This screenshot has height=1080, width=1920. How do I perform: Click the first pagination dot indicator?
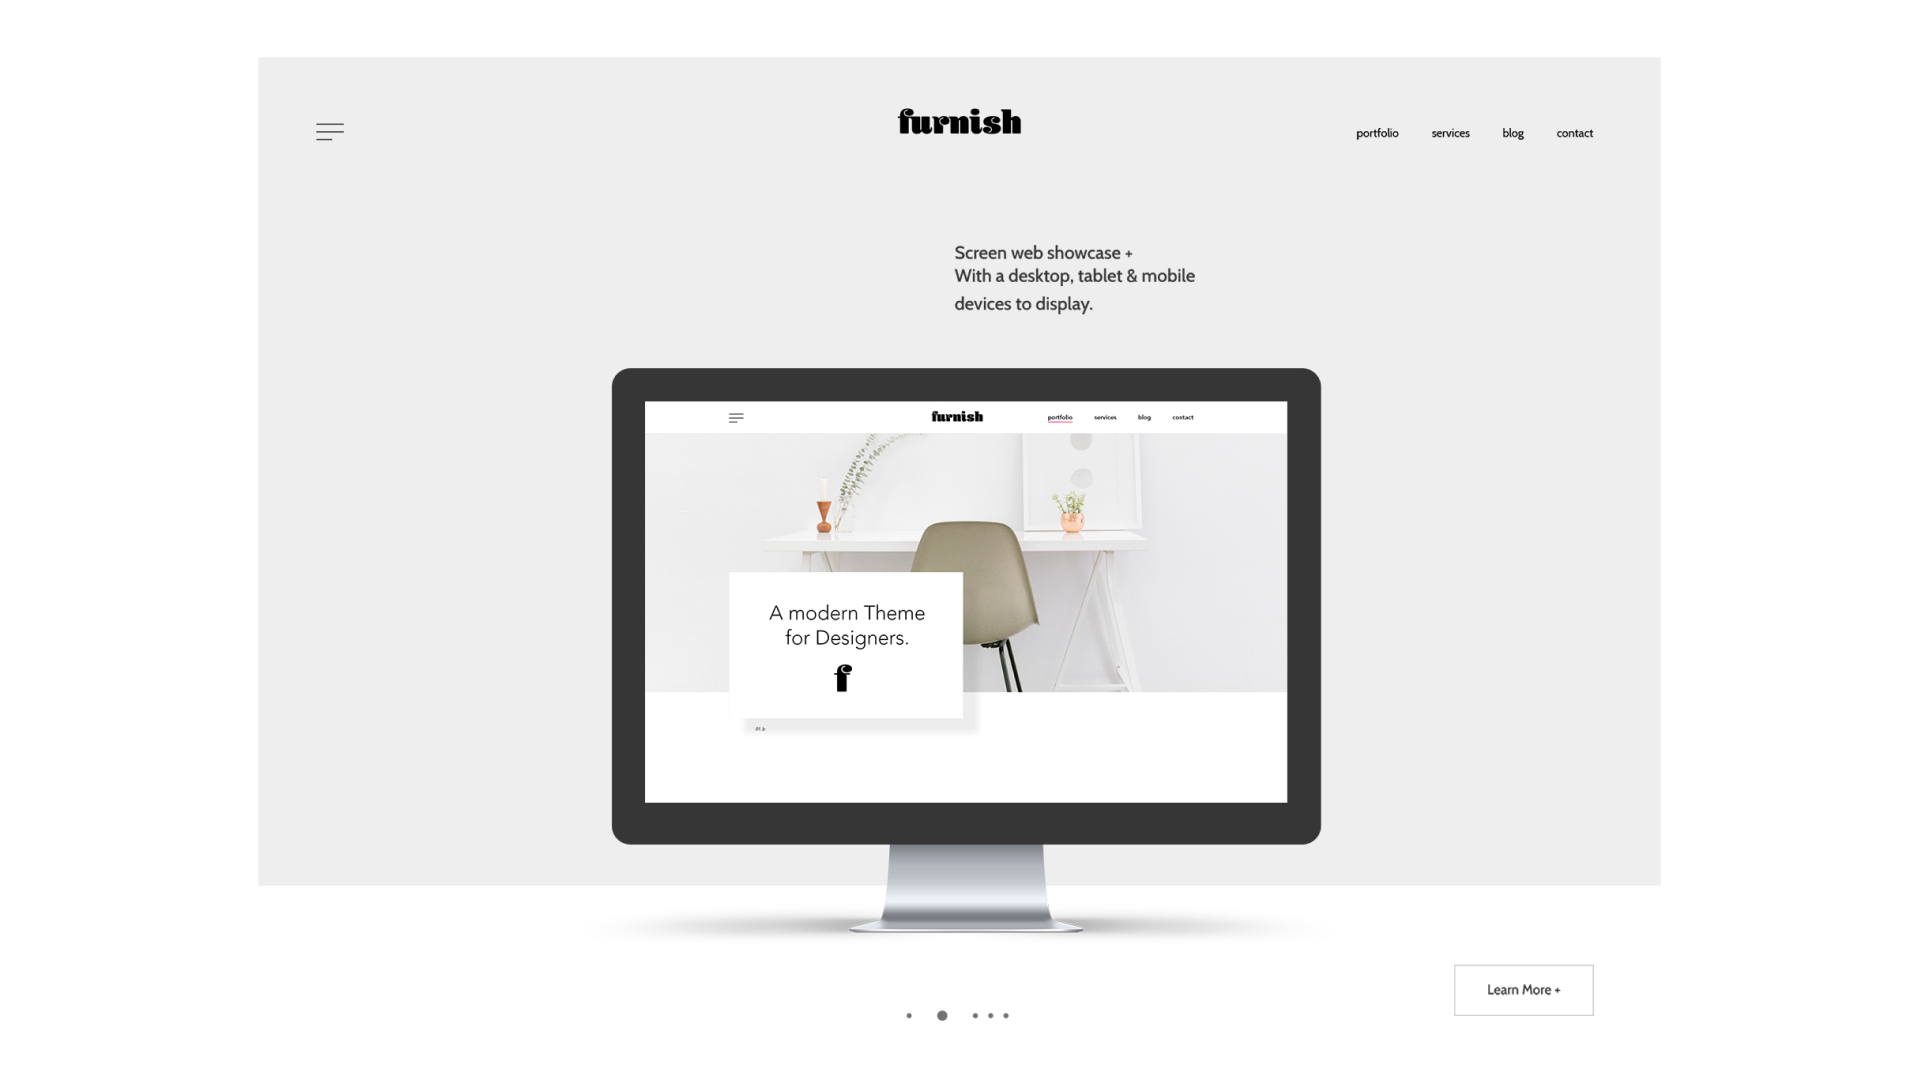pyautogui.click(x=909, y=1015)
